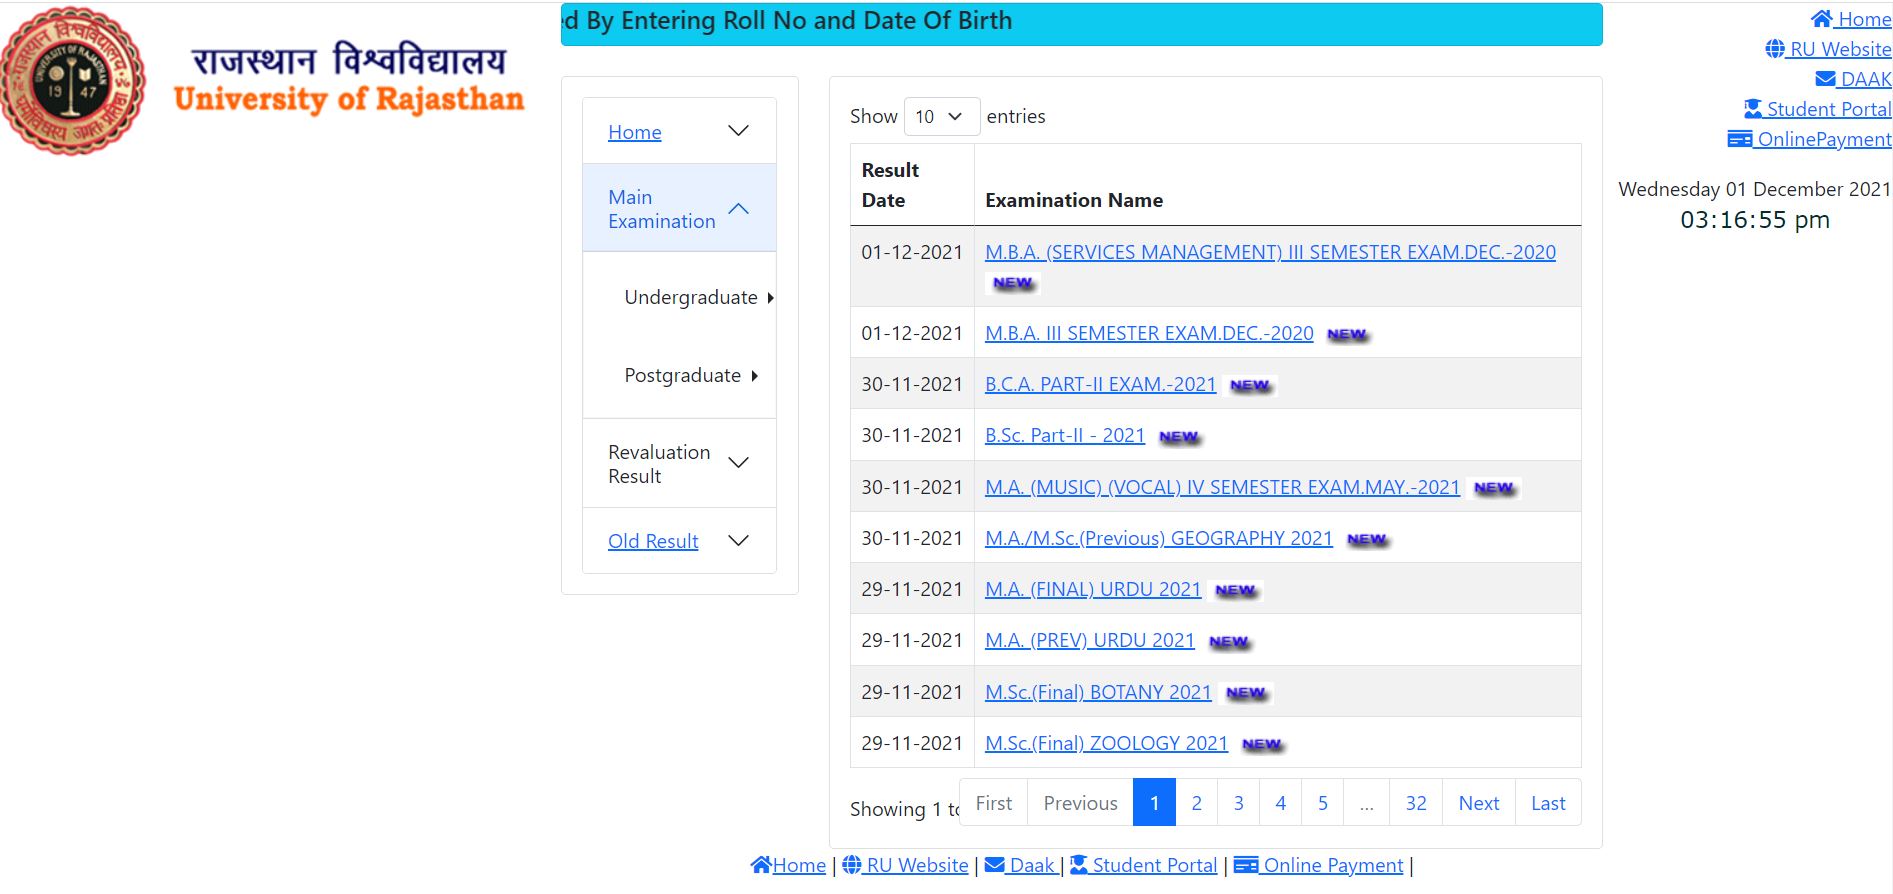Expand the Postgraduate submenu arrow
Screen dimensions: 1893x894
click(754, 376)
